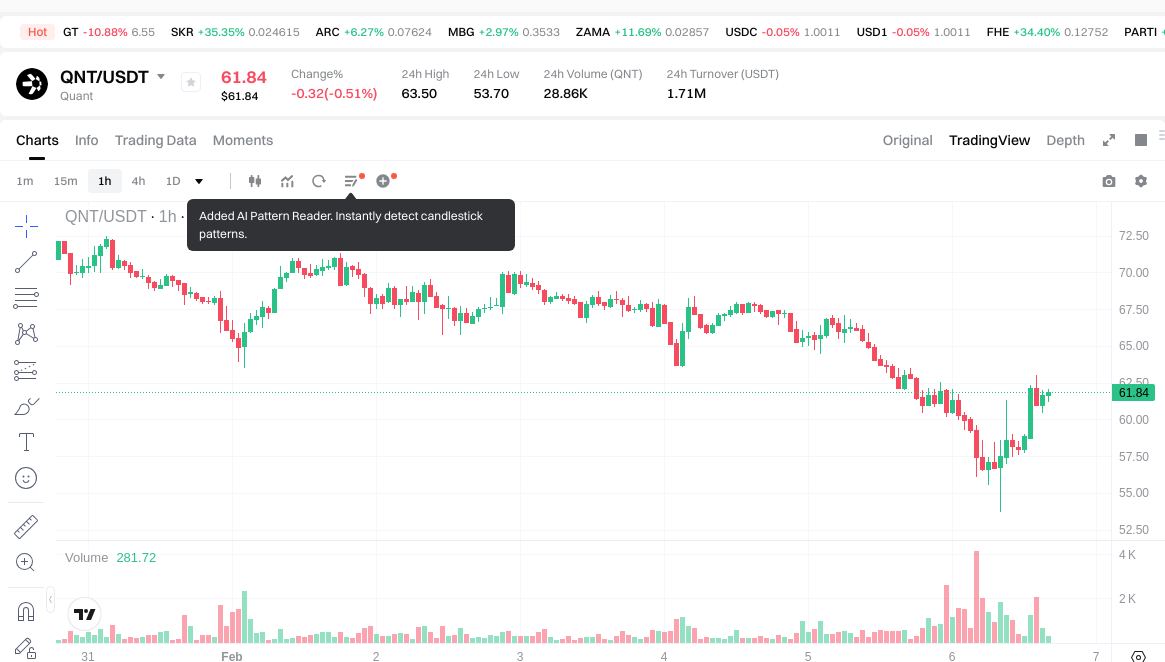The image size is (1165, 662).
Task: Click the candlestick chart type icon
Action: pyautogui.click(x=255, y=181)
